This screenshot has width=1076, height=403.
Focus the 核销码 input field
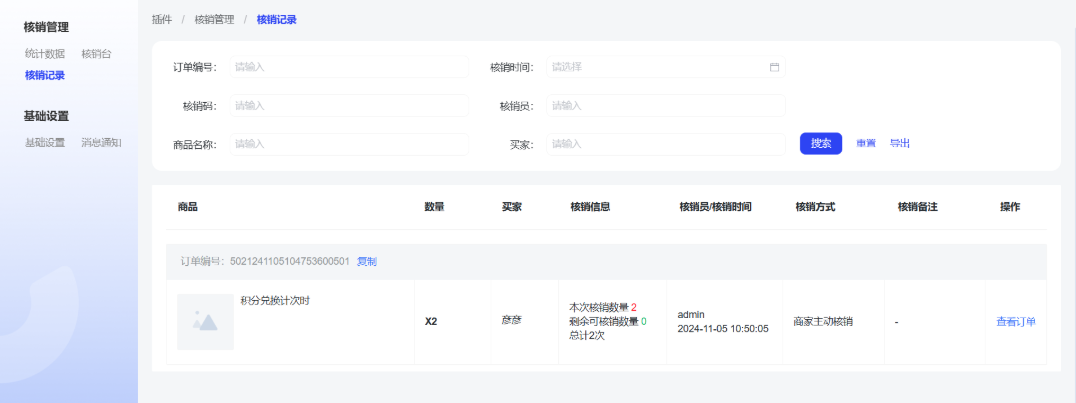348,105
